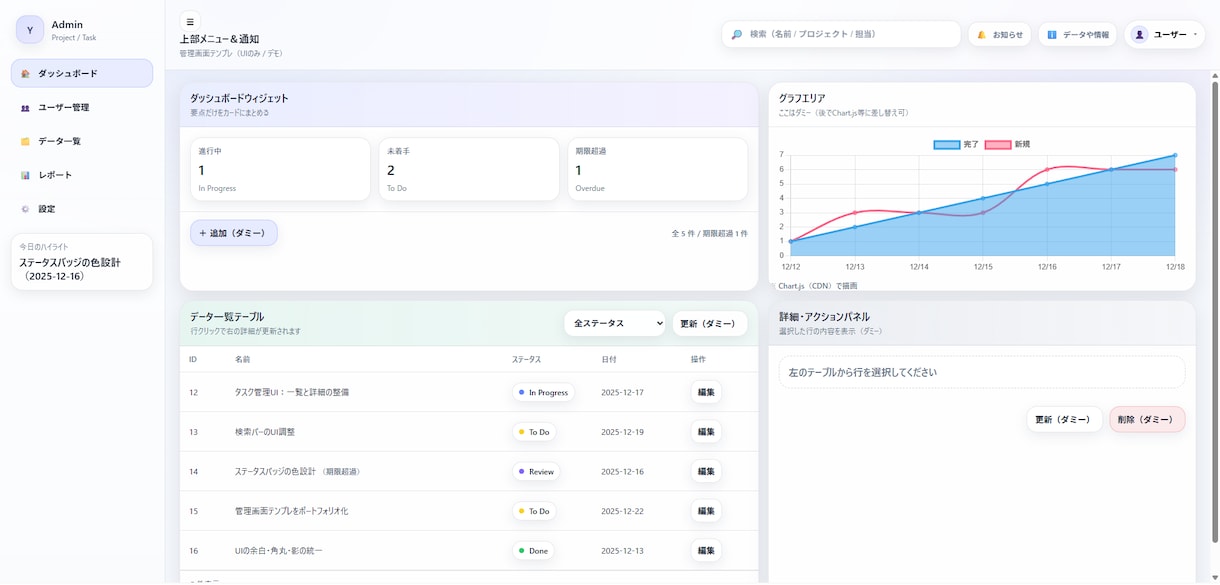
Task: Click the レポート chart icon
Action: click(25, 176)
